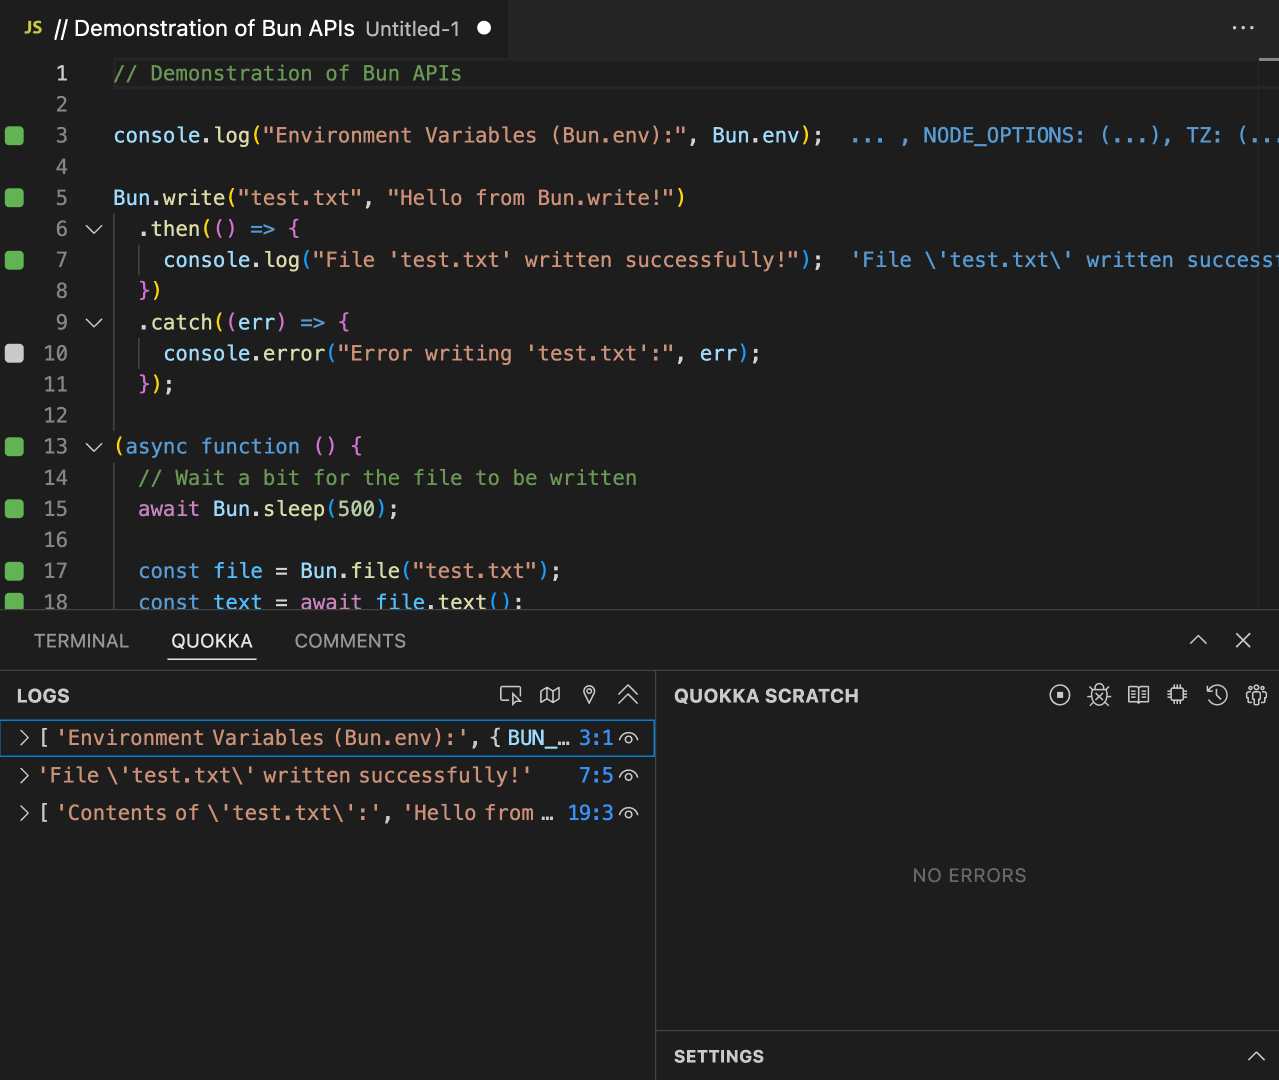Click the CPU chip icon in Quokka Scratch
The height and width of the screenshot is (1080, 1279).
1177,695
